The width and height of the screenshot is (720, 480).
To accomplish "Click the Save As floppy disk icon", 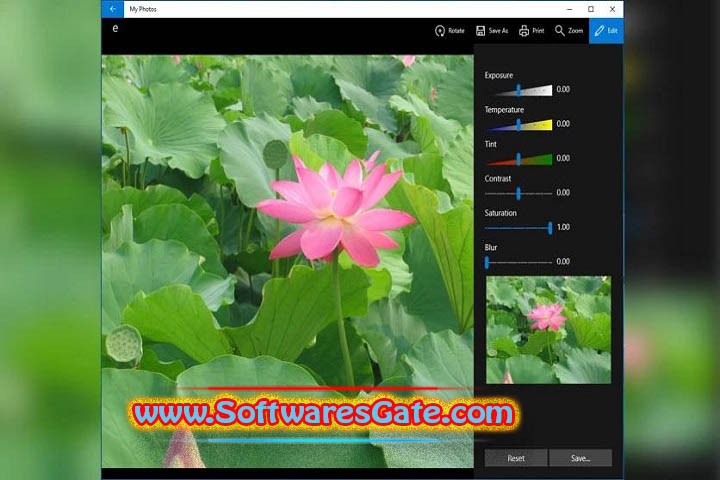I will tap(480, 31).
